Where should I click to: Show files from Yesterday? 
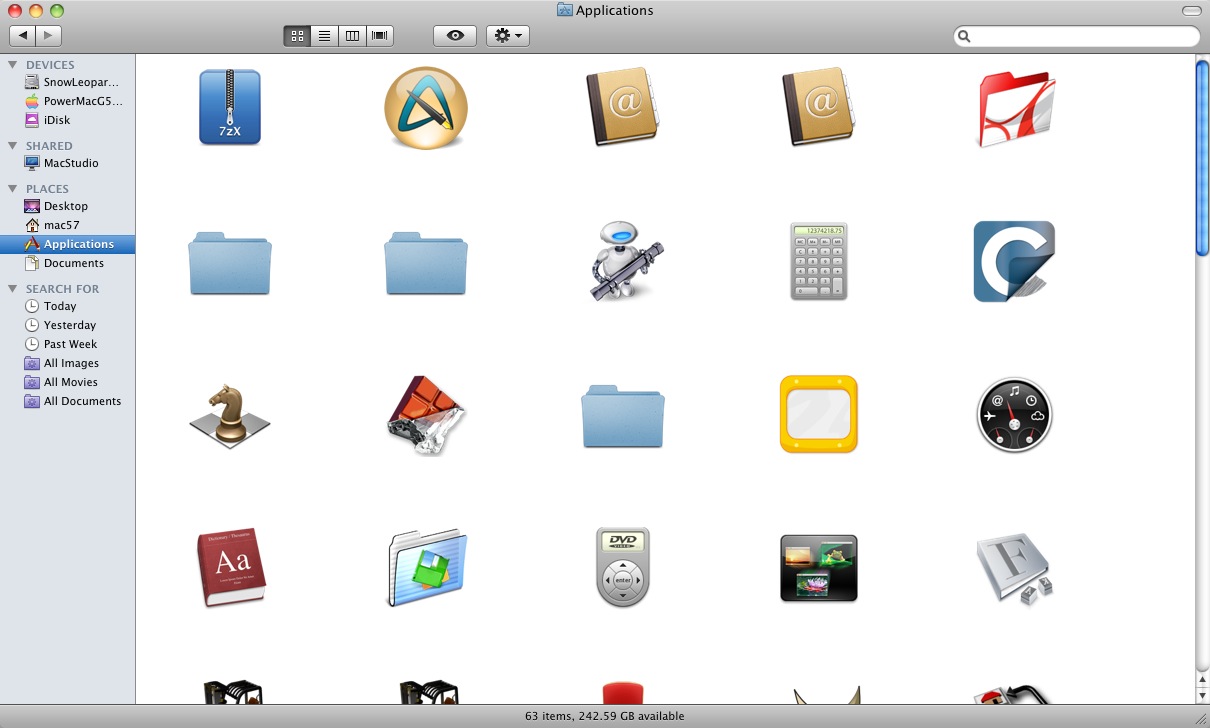pyautogui.click(x=68, y=325)
